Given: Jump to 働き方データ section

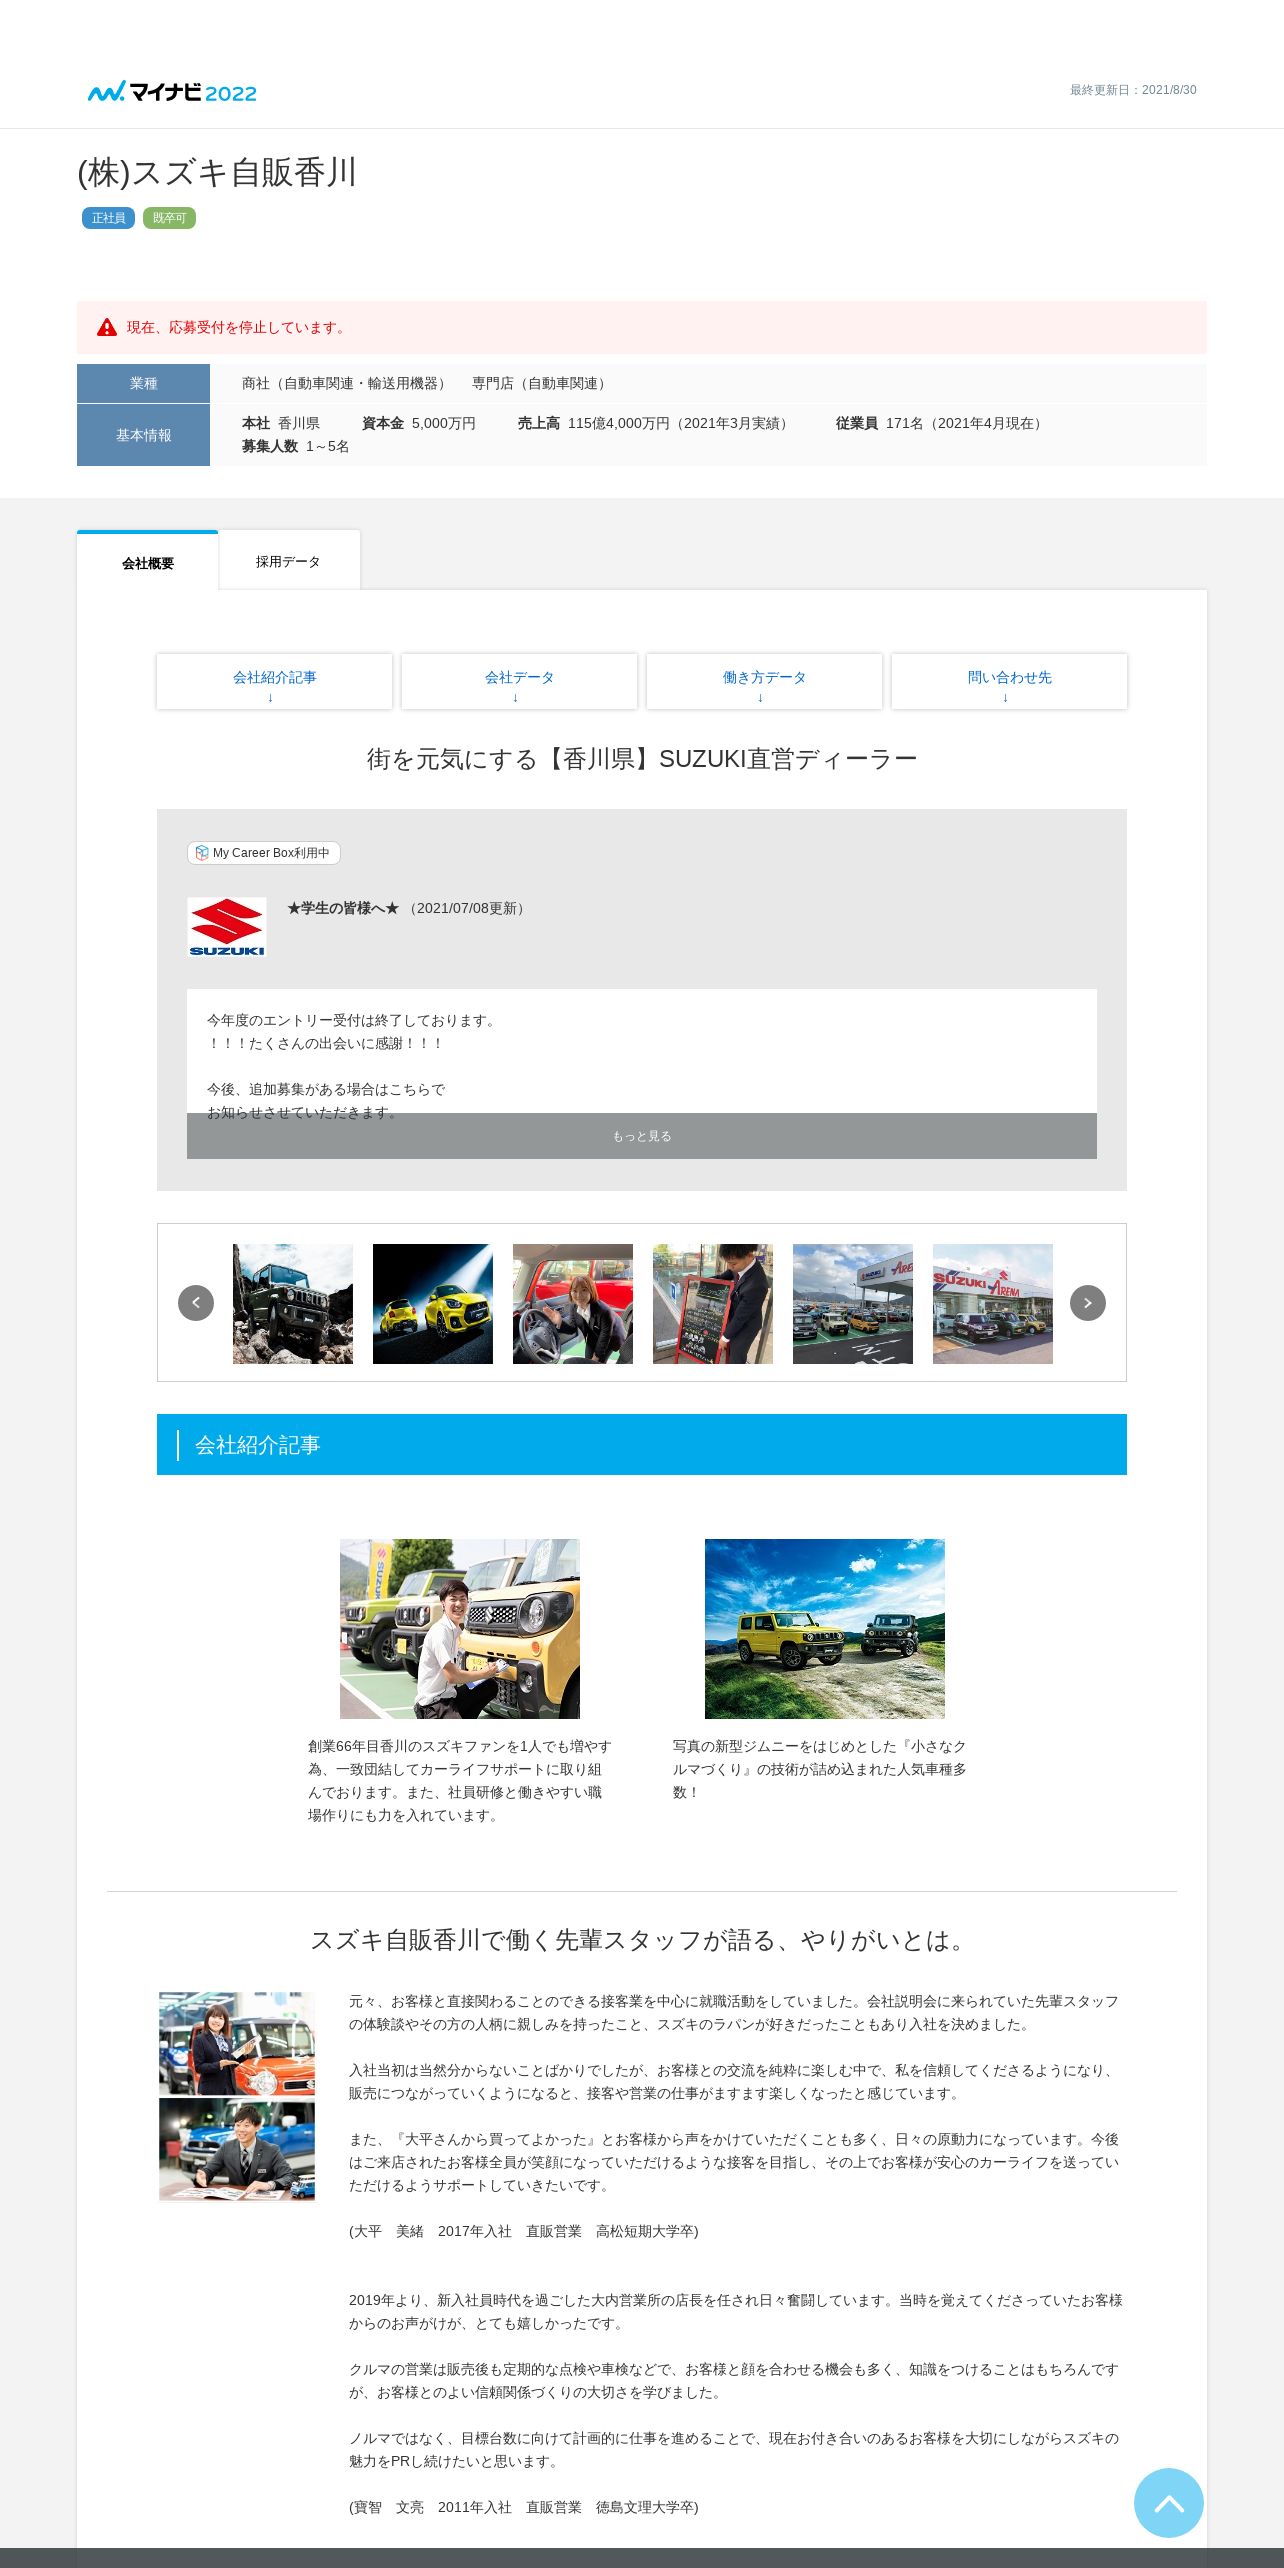Looking at the screenshot, I should (764, 682).
